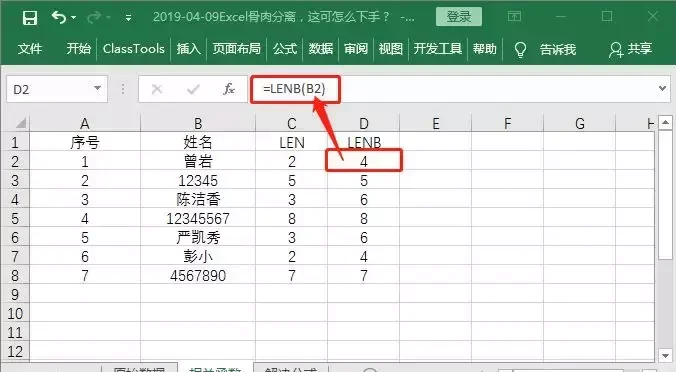Viewport: 676px width, 372px height.
Task: Expand the formula bar chevron
Action: 662,88
